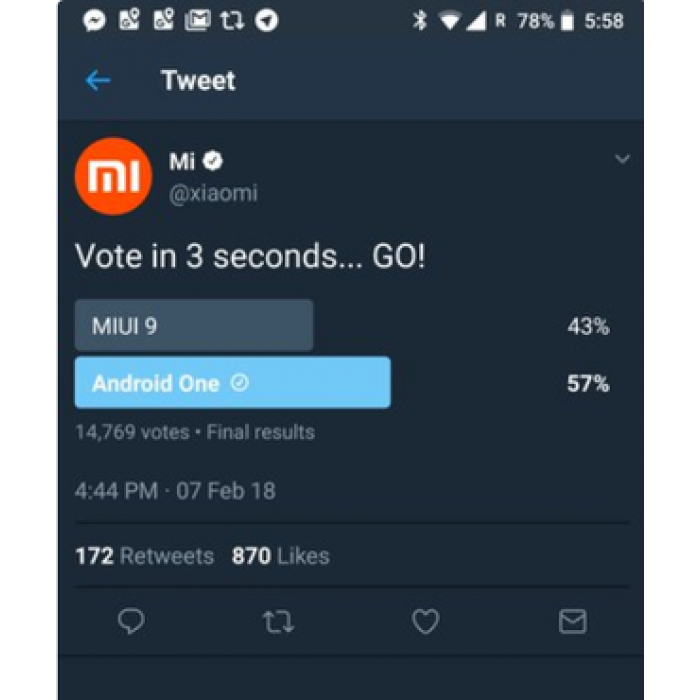Image resolution: width=700 pixels, height=700 pixels.
Task: Tap the Telegram notification icon
Action: [x=267, y=20]
